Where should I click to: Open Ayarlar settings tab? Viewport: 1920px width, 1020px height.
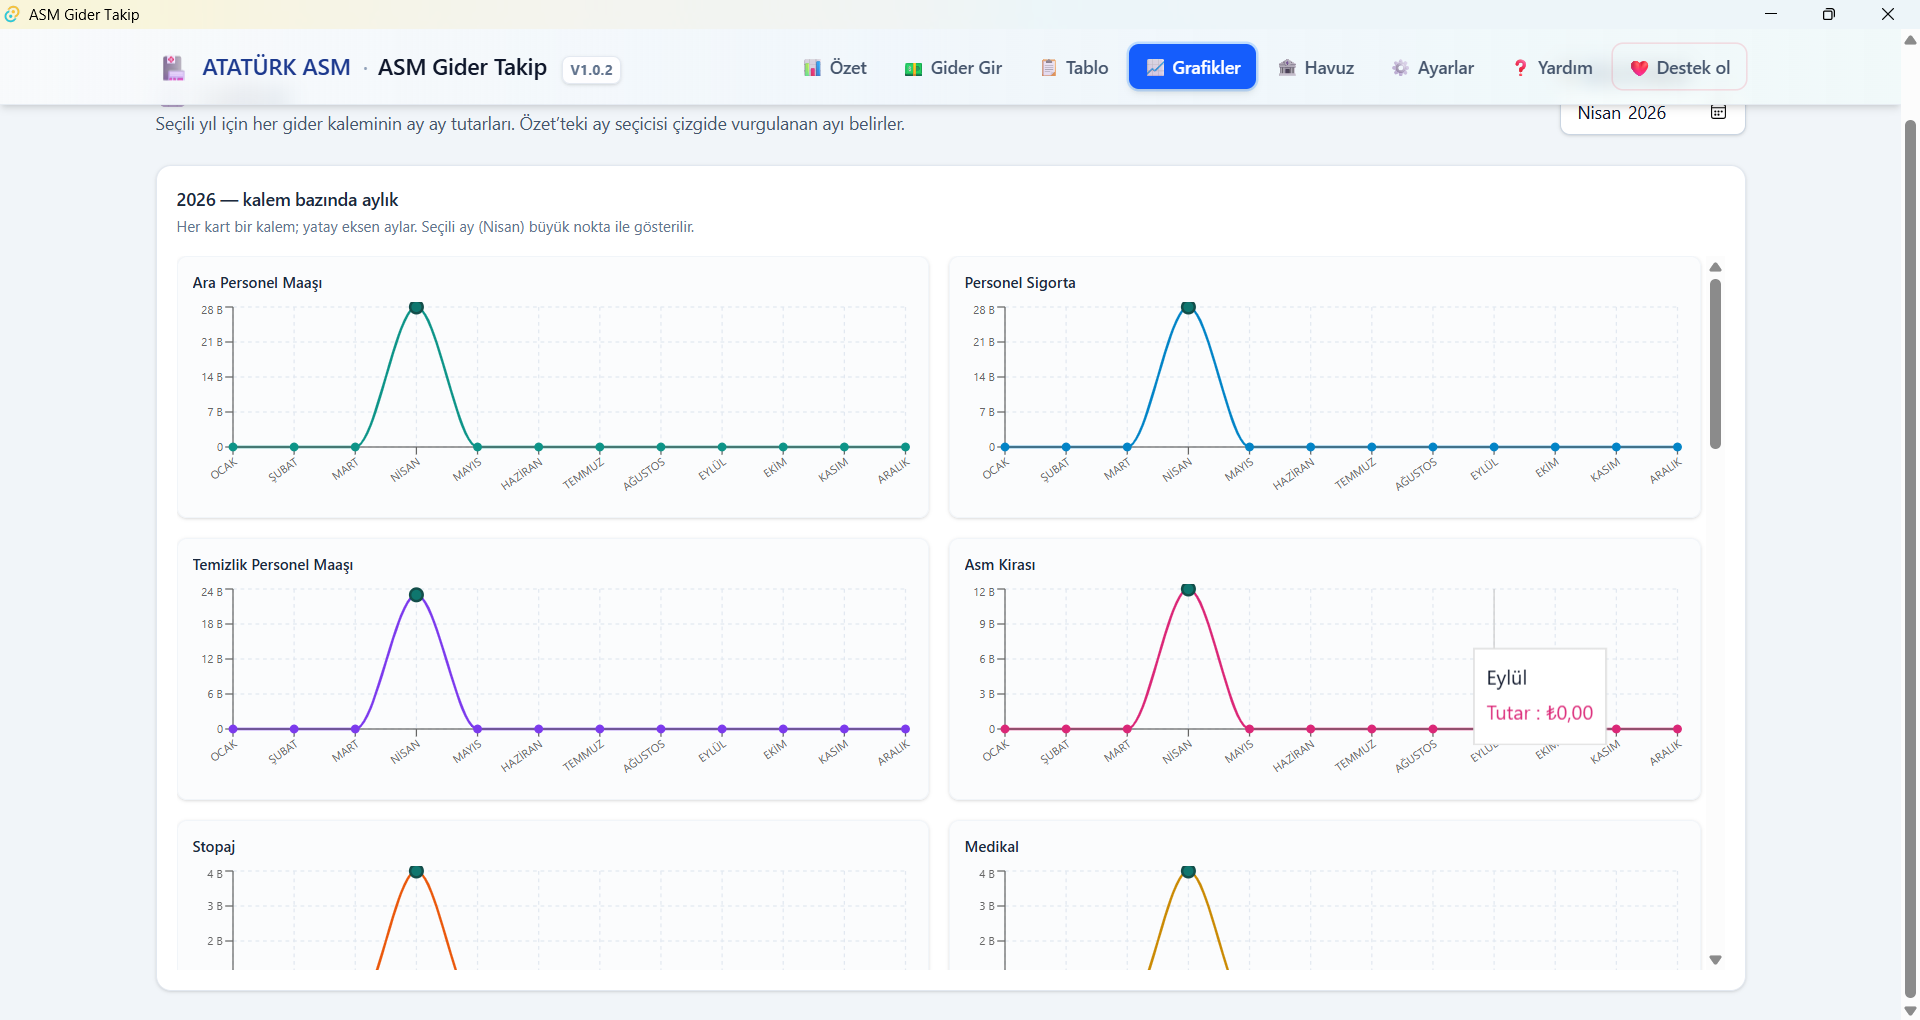click(x=1433, y=68)
